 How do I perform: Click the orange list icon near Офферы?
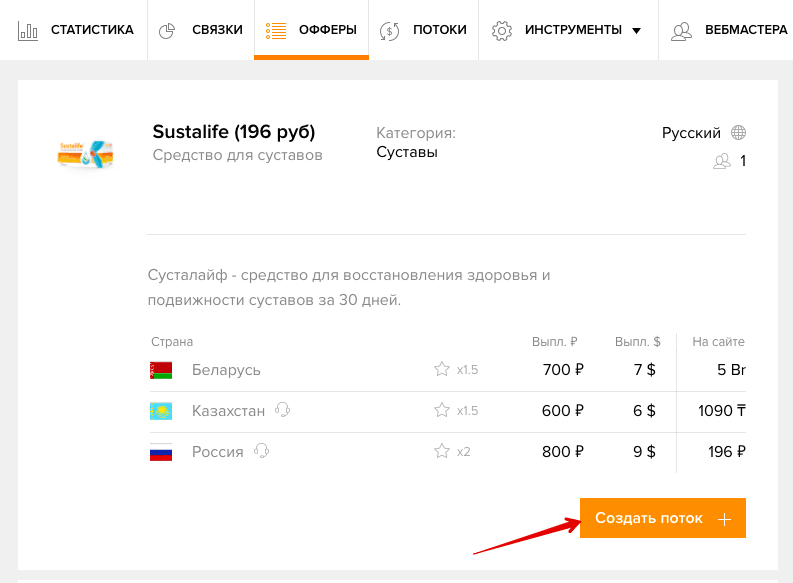(x=276, y=31)
